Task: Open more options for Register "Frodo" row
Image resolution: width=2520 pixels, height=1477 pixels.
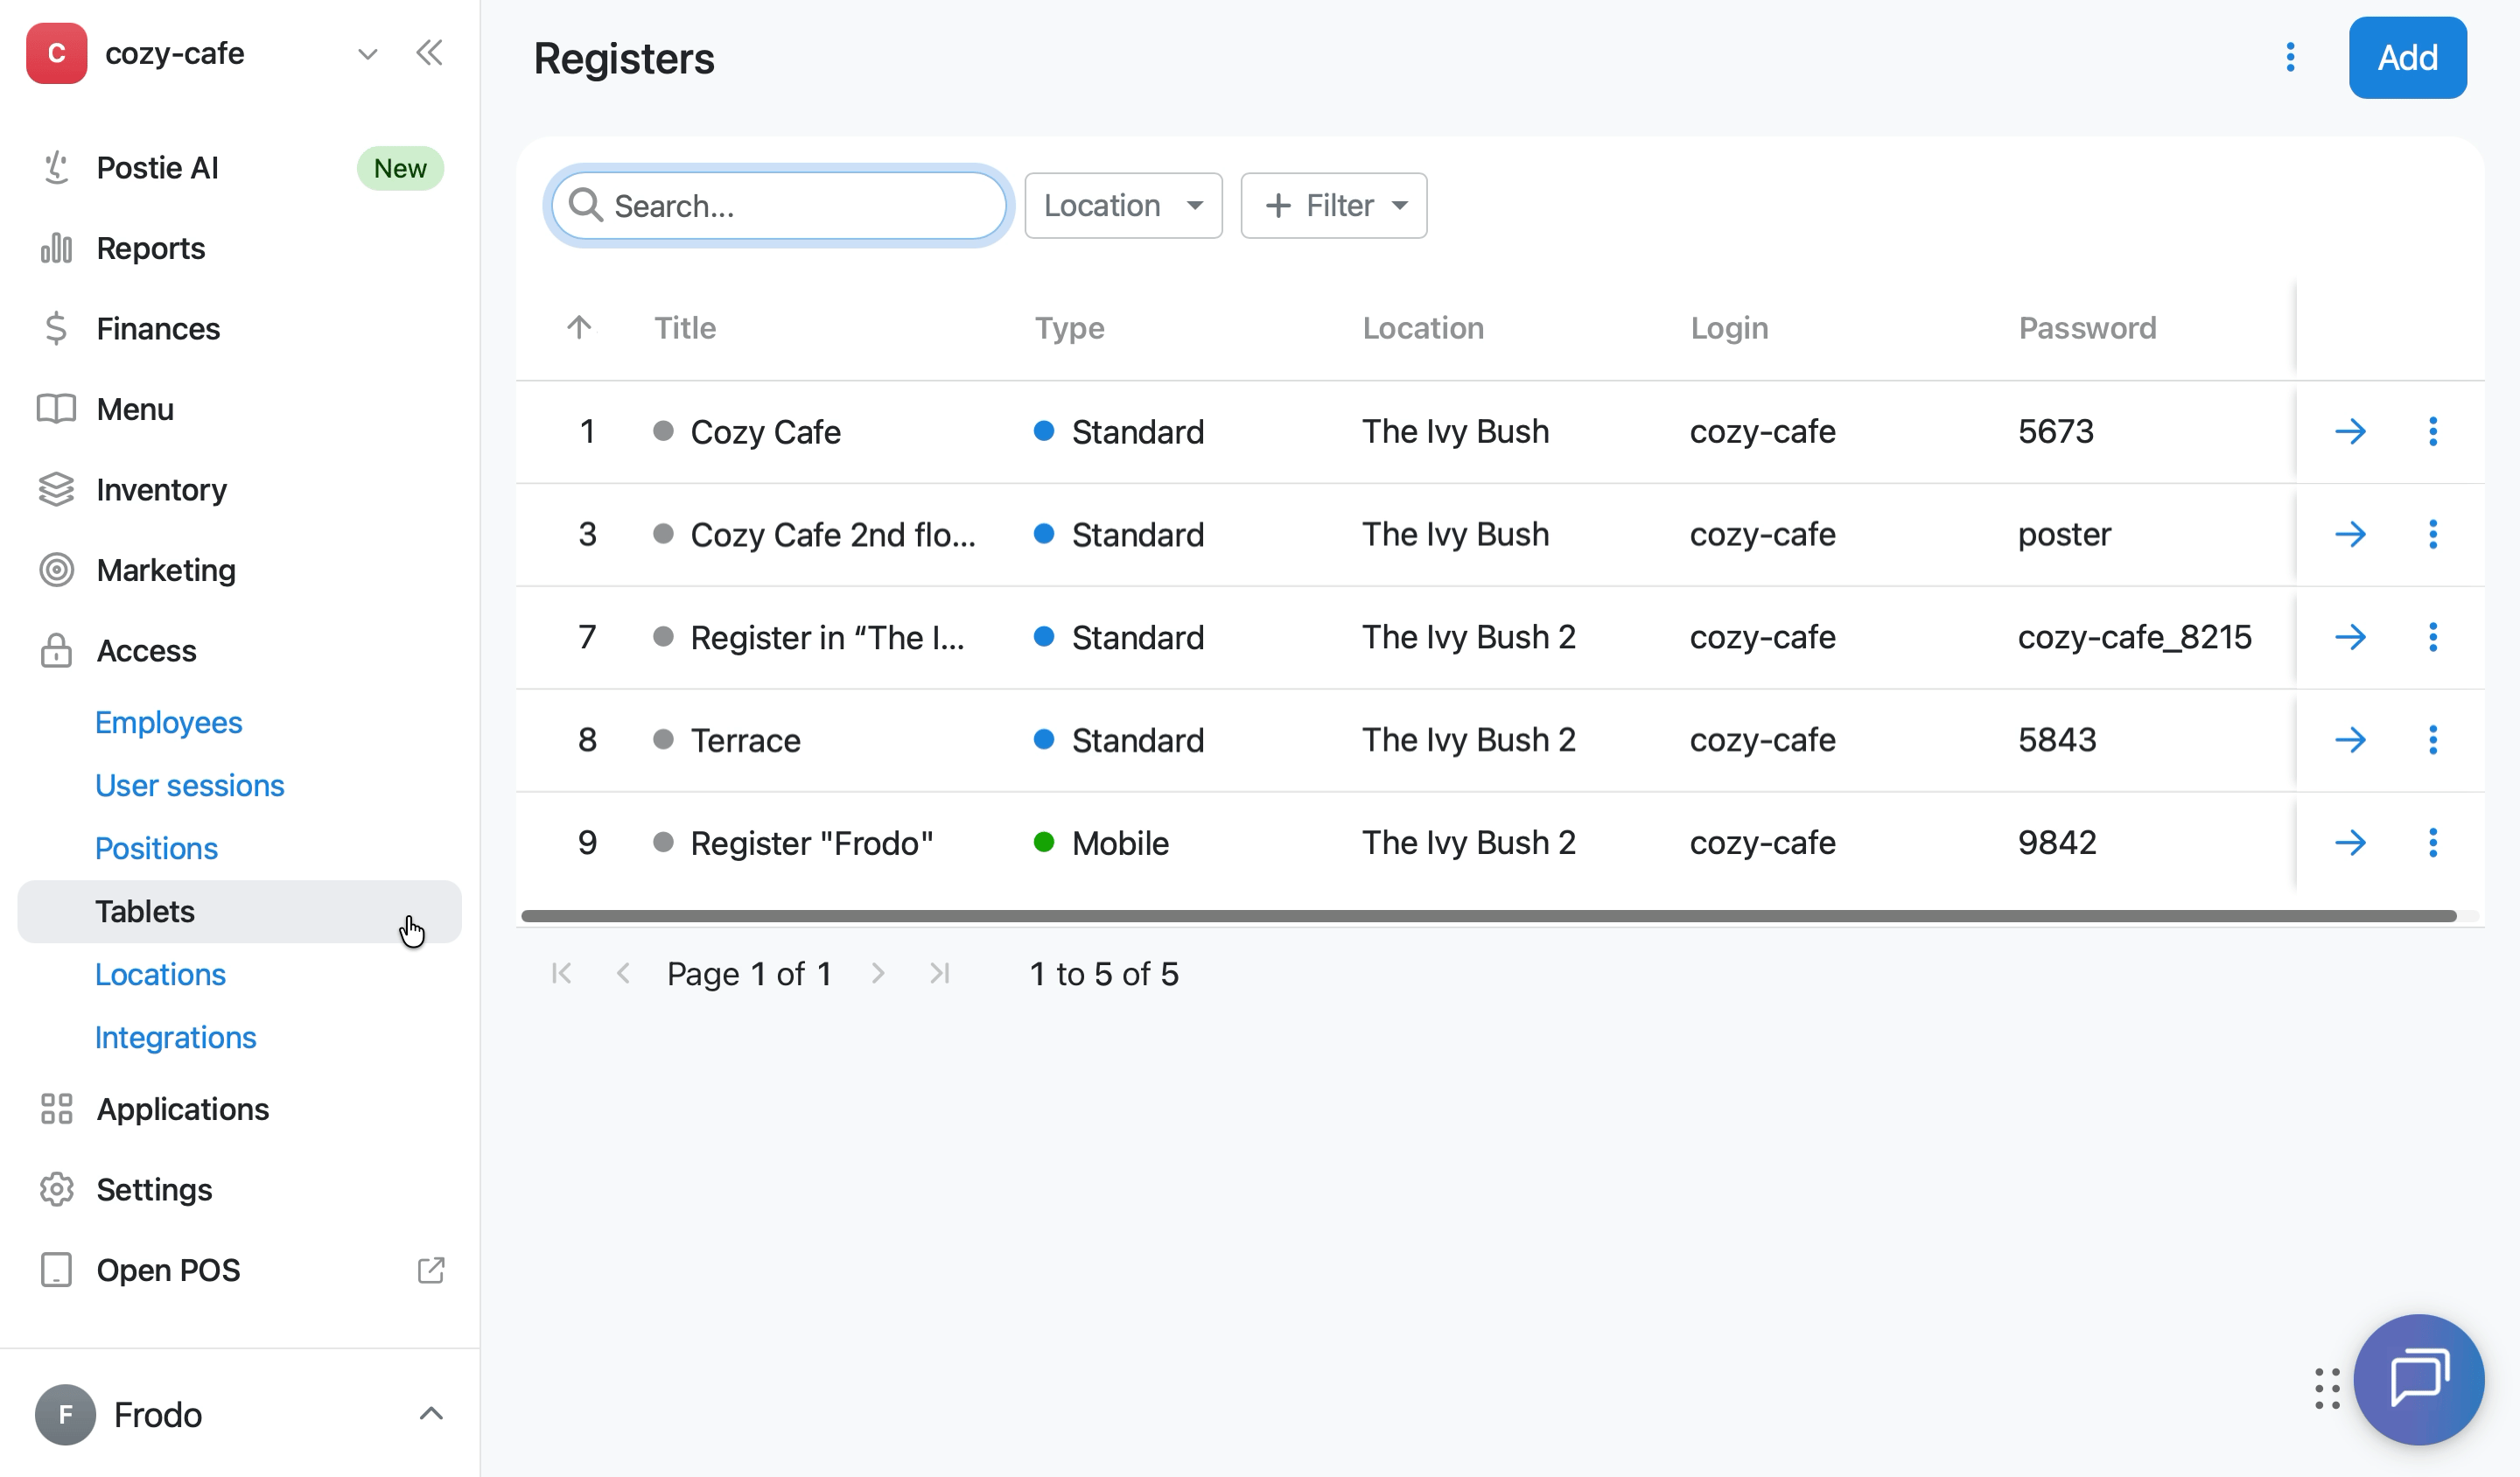Action: 2433,843
